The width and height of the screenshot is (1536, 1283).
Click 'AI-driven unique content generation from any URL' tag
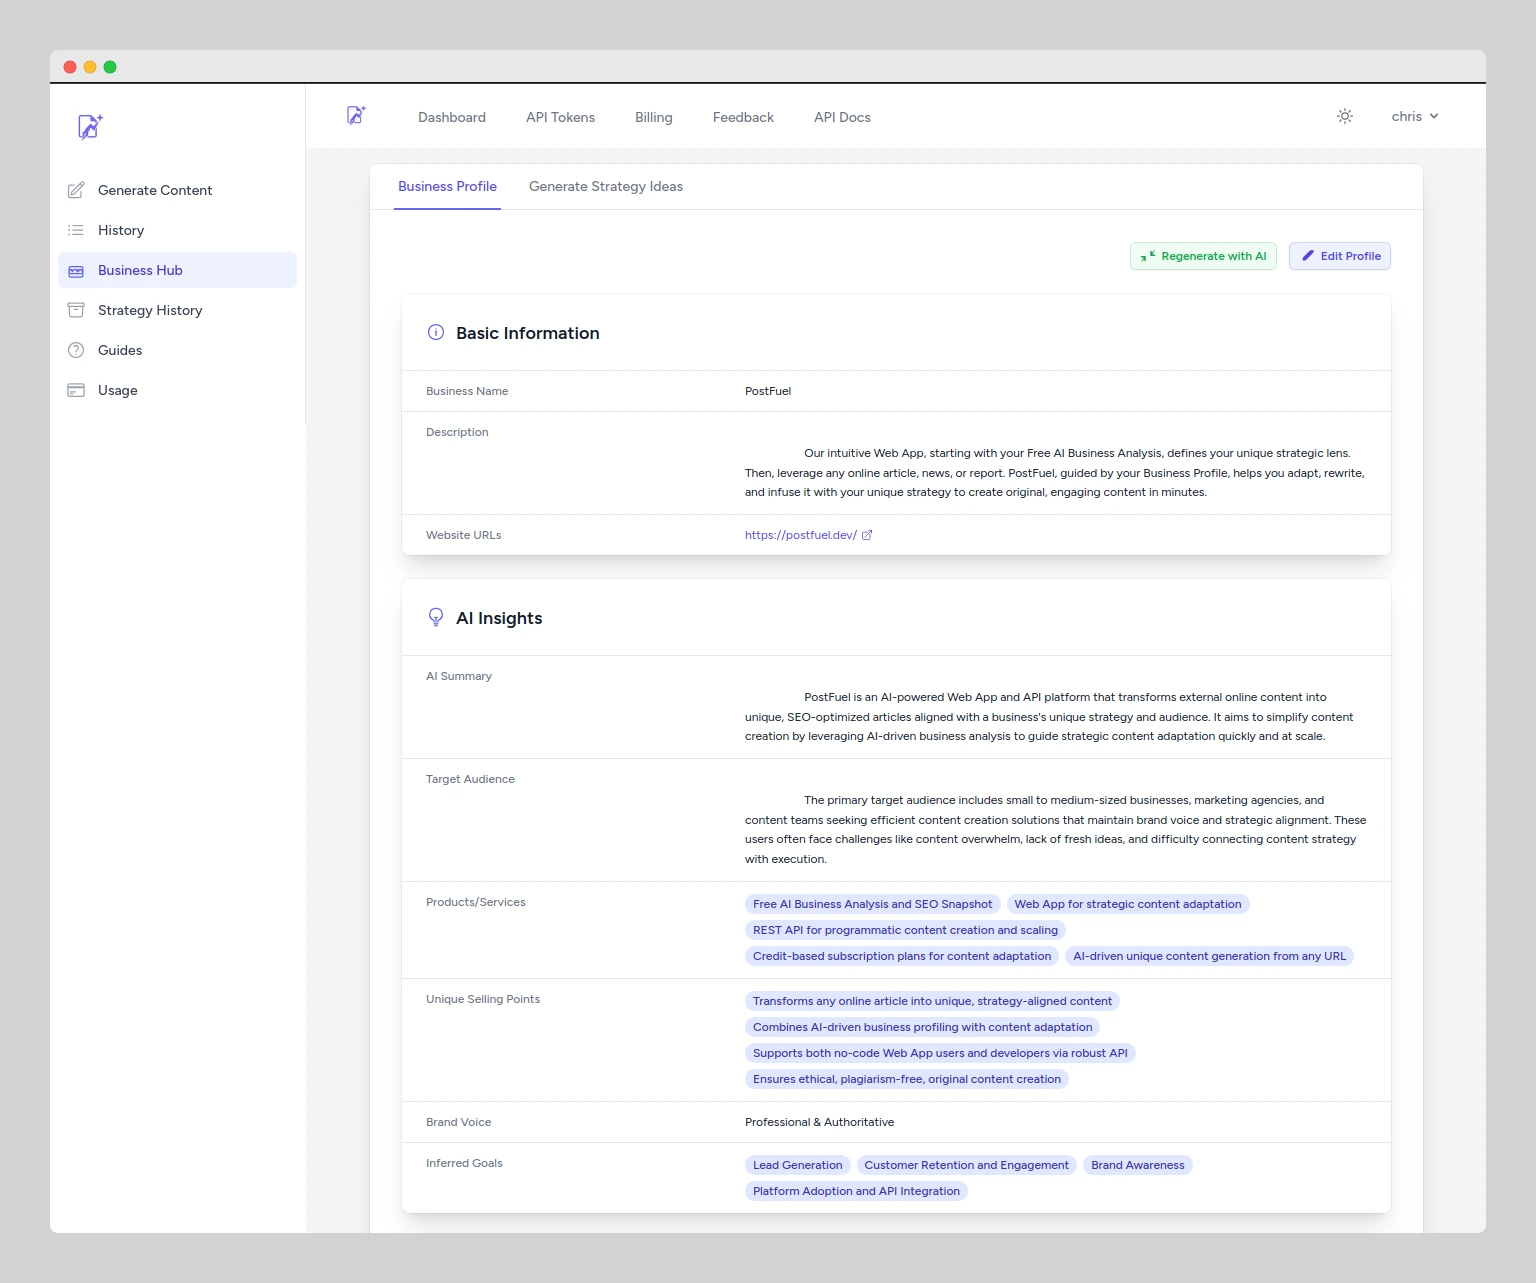[x=1210, y=956]
